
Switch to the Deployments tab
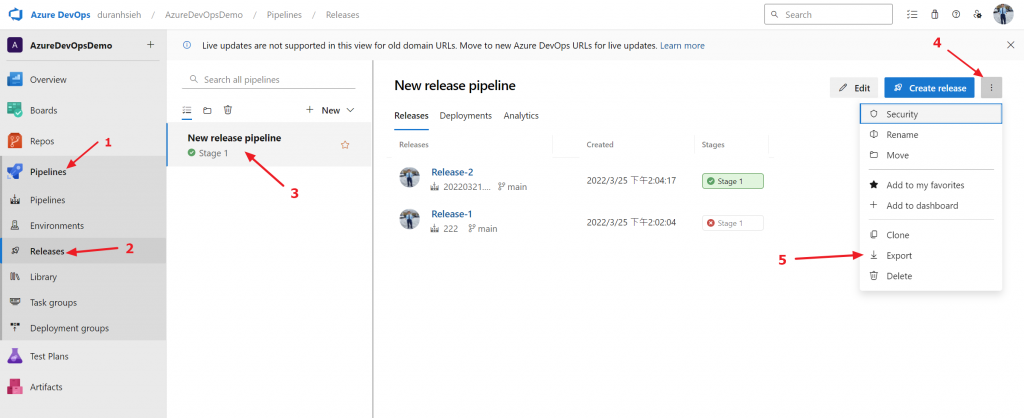pos(466,116)
